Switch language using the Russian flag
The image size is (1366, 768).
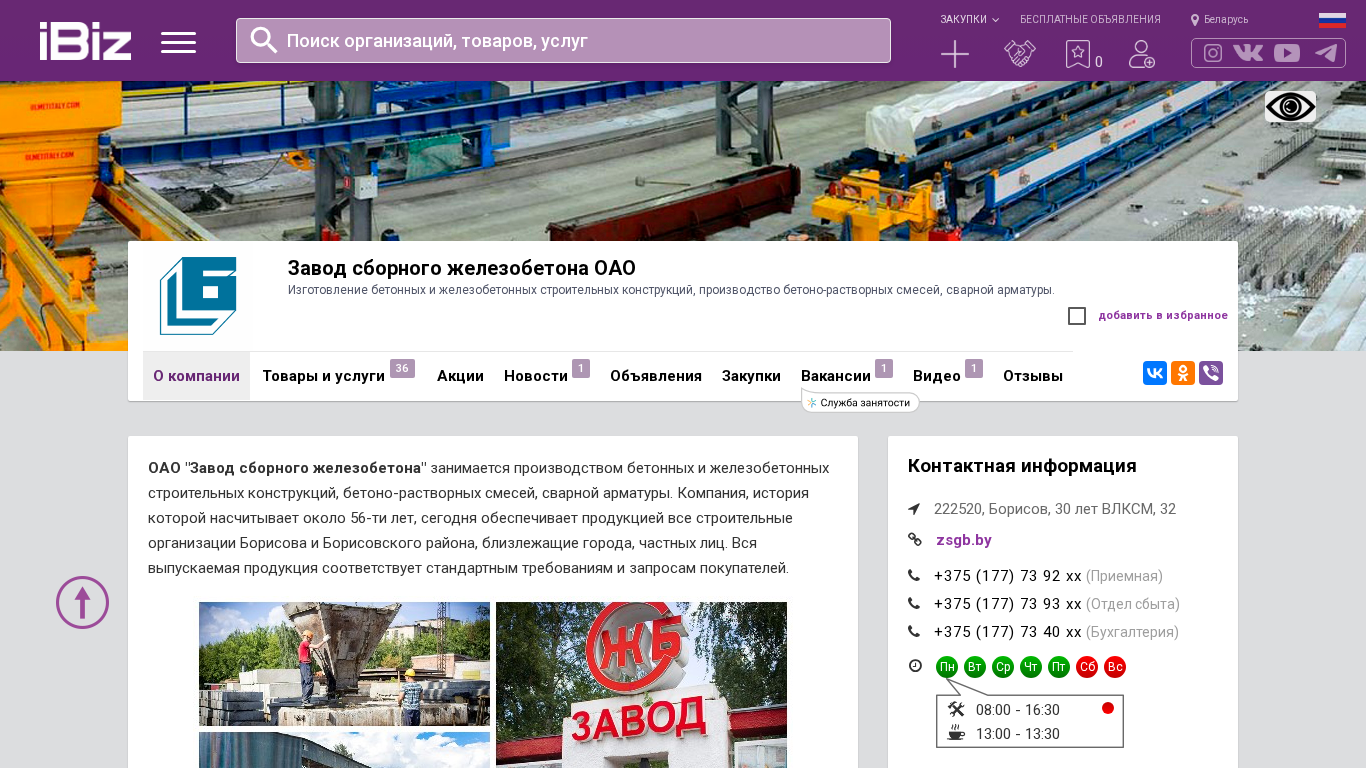click(1332, 20)
